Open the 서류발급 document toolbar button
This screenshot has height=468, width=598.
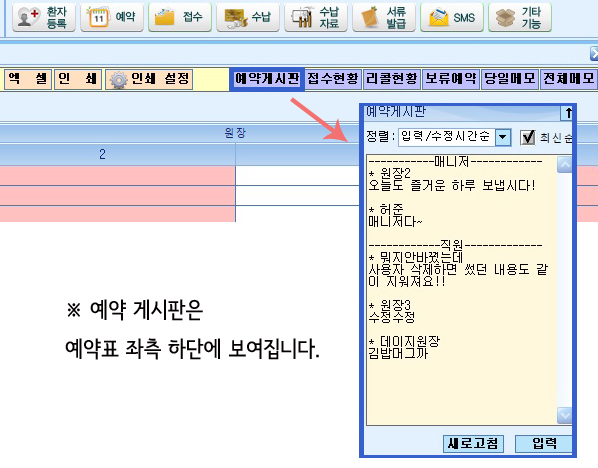click(x=384, y=17)
